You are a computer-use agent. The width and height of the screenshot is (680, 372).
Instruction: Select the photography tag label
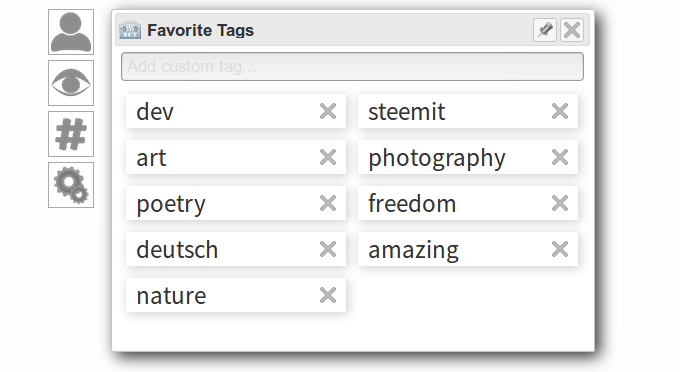[x=437, y=158]
